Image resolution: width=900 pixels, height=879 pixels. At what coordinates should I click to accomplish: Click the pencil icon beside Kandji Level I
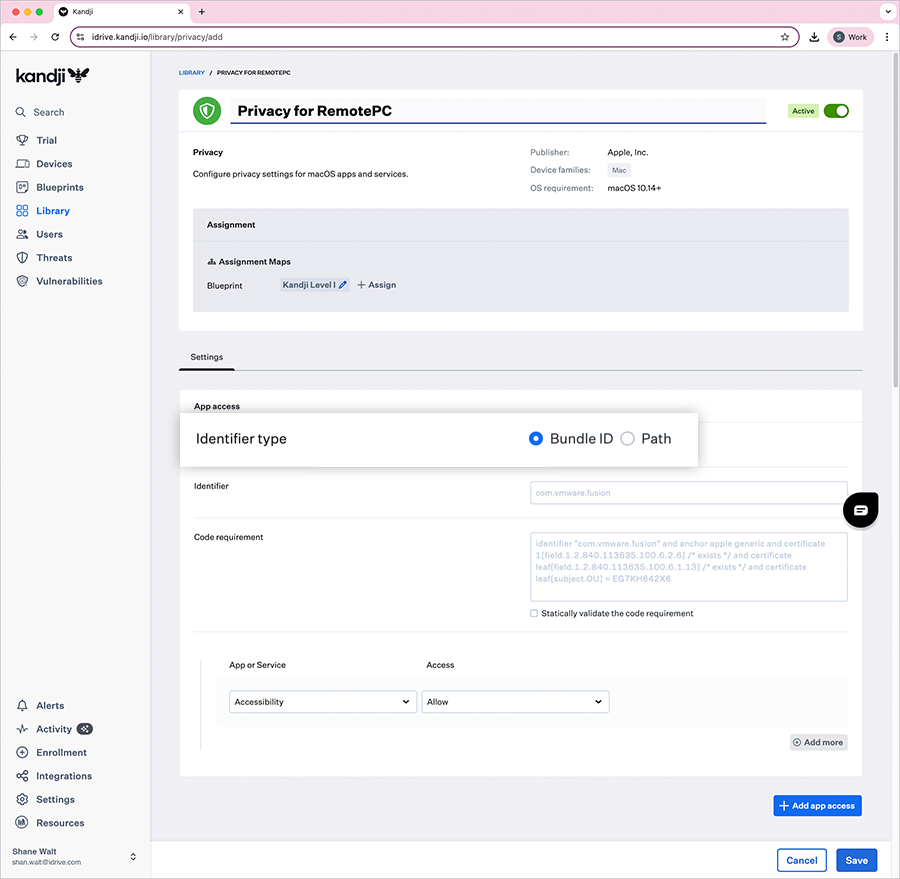343,285
